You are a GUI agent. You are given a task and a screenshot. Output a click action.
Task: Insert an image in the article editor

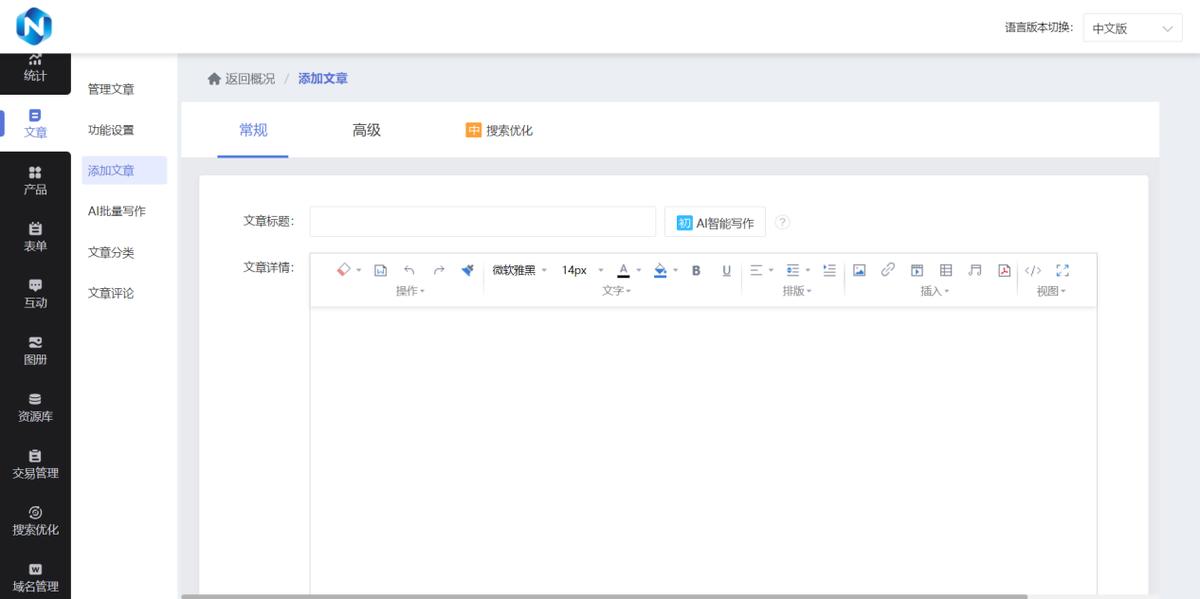(x=859, y=270)
